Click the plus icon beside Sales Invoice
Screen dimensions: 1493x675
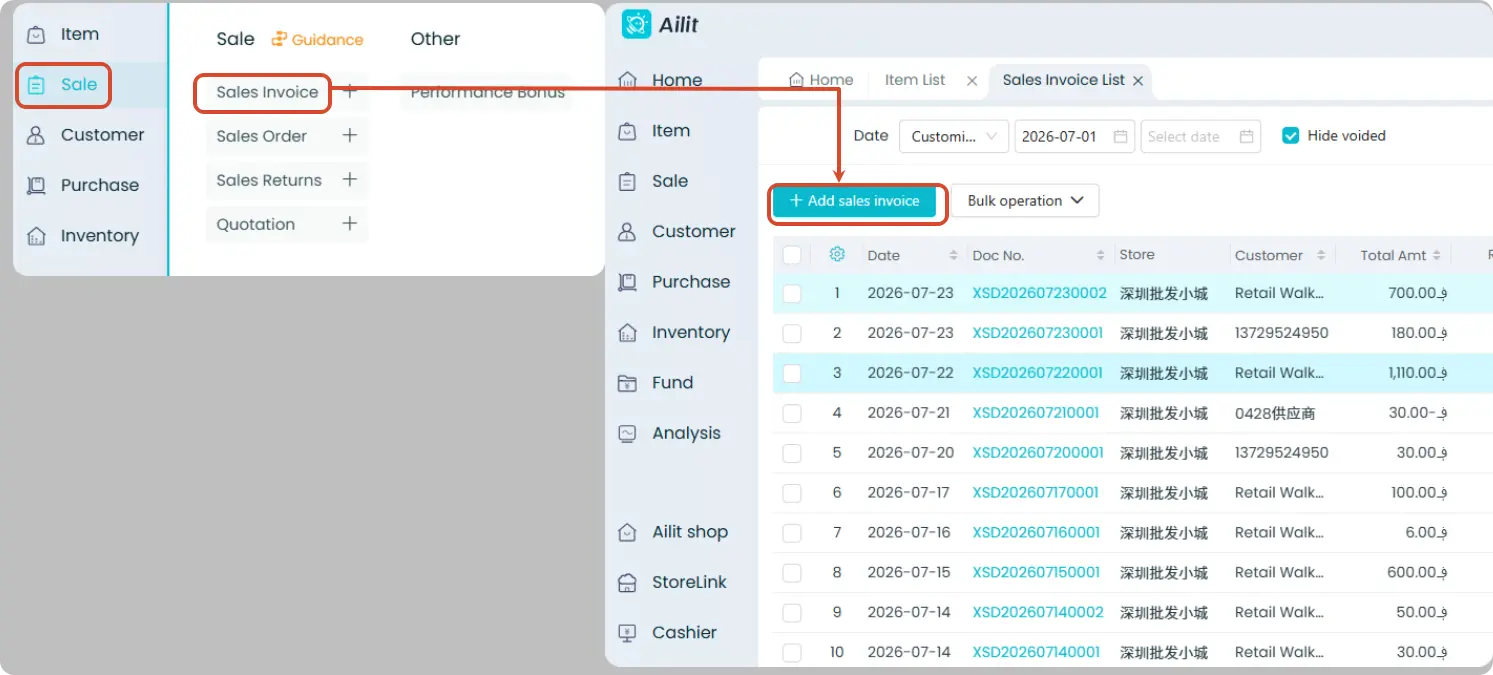[350, 91]
